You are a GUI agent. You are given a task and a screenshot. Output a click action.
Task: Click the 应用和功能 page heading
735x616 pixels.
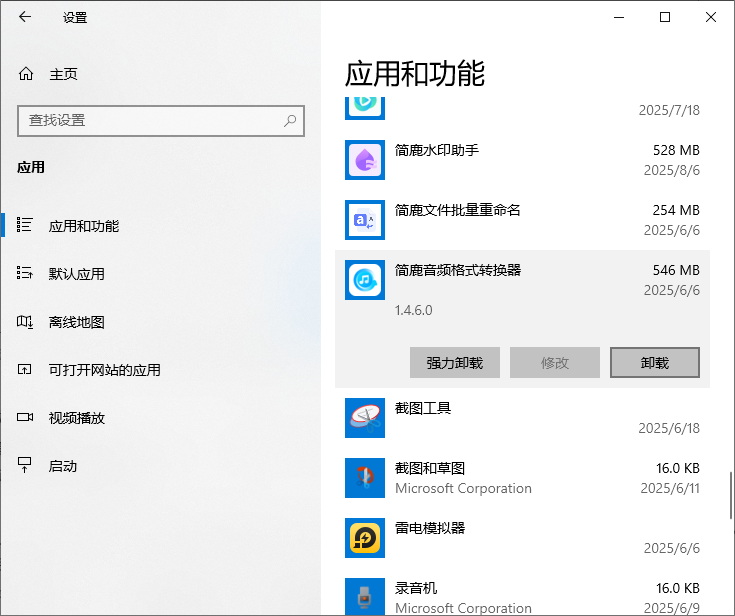coord(415,74)
